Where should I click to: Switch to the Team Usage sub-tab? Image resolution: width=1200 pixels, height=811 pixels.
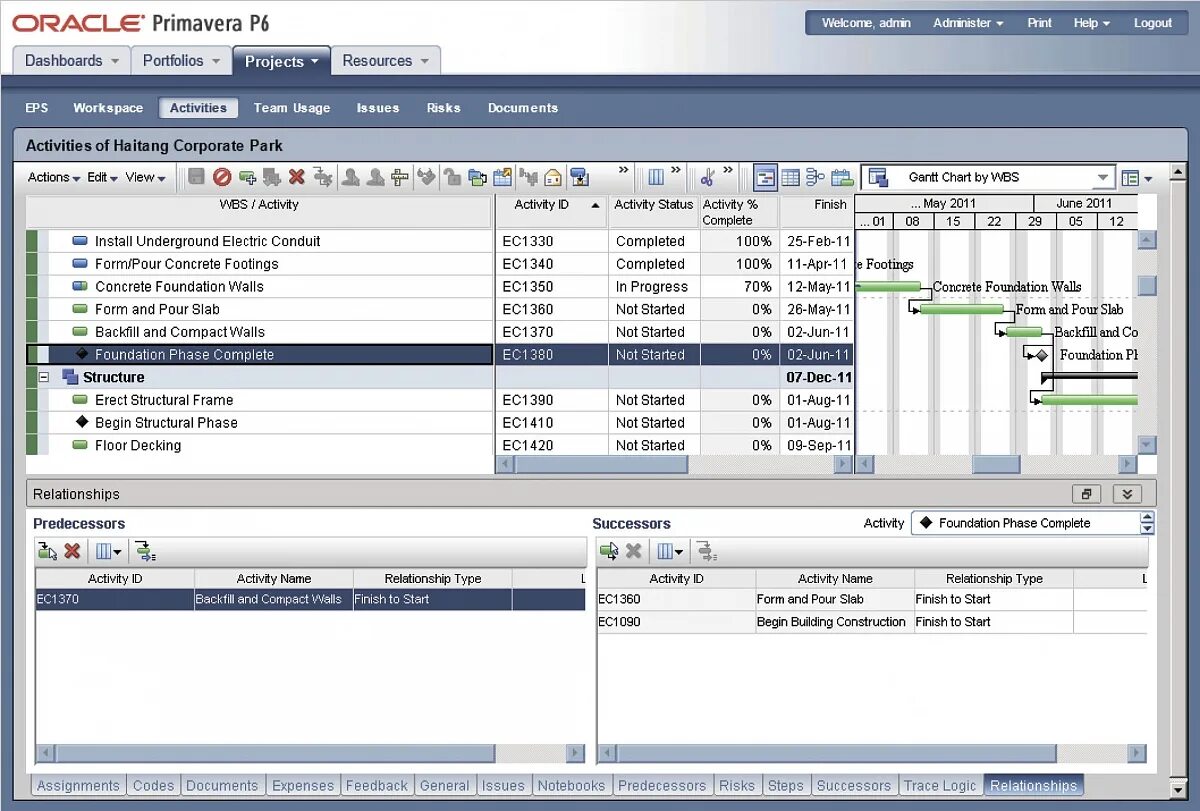pyautogui.click(x=292, y=108)
